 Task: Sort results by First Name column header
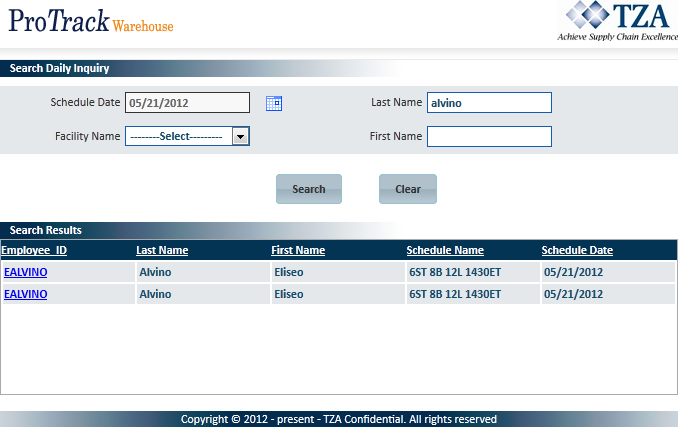point(298,250)
